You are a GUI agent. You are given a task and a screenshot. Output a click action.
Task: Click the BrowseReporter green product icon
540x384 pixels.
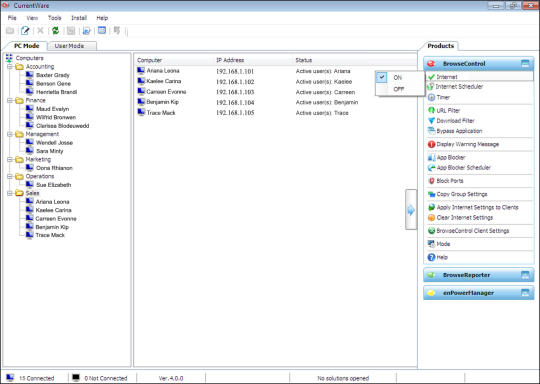[431, 275]
